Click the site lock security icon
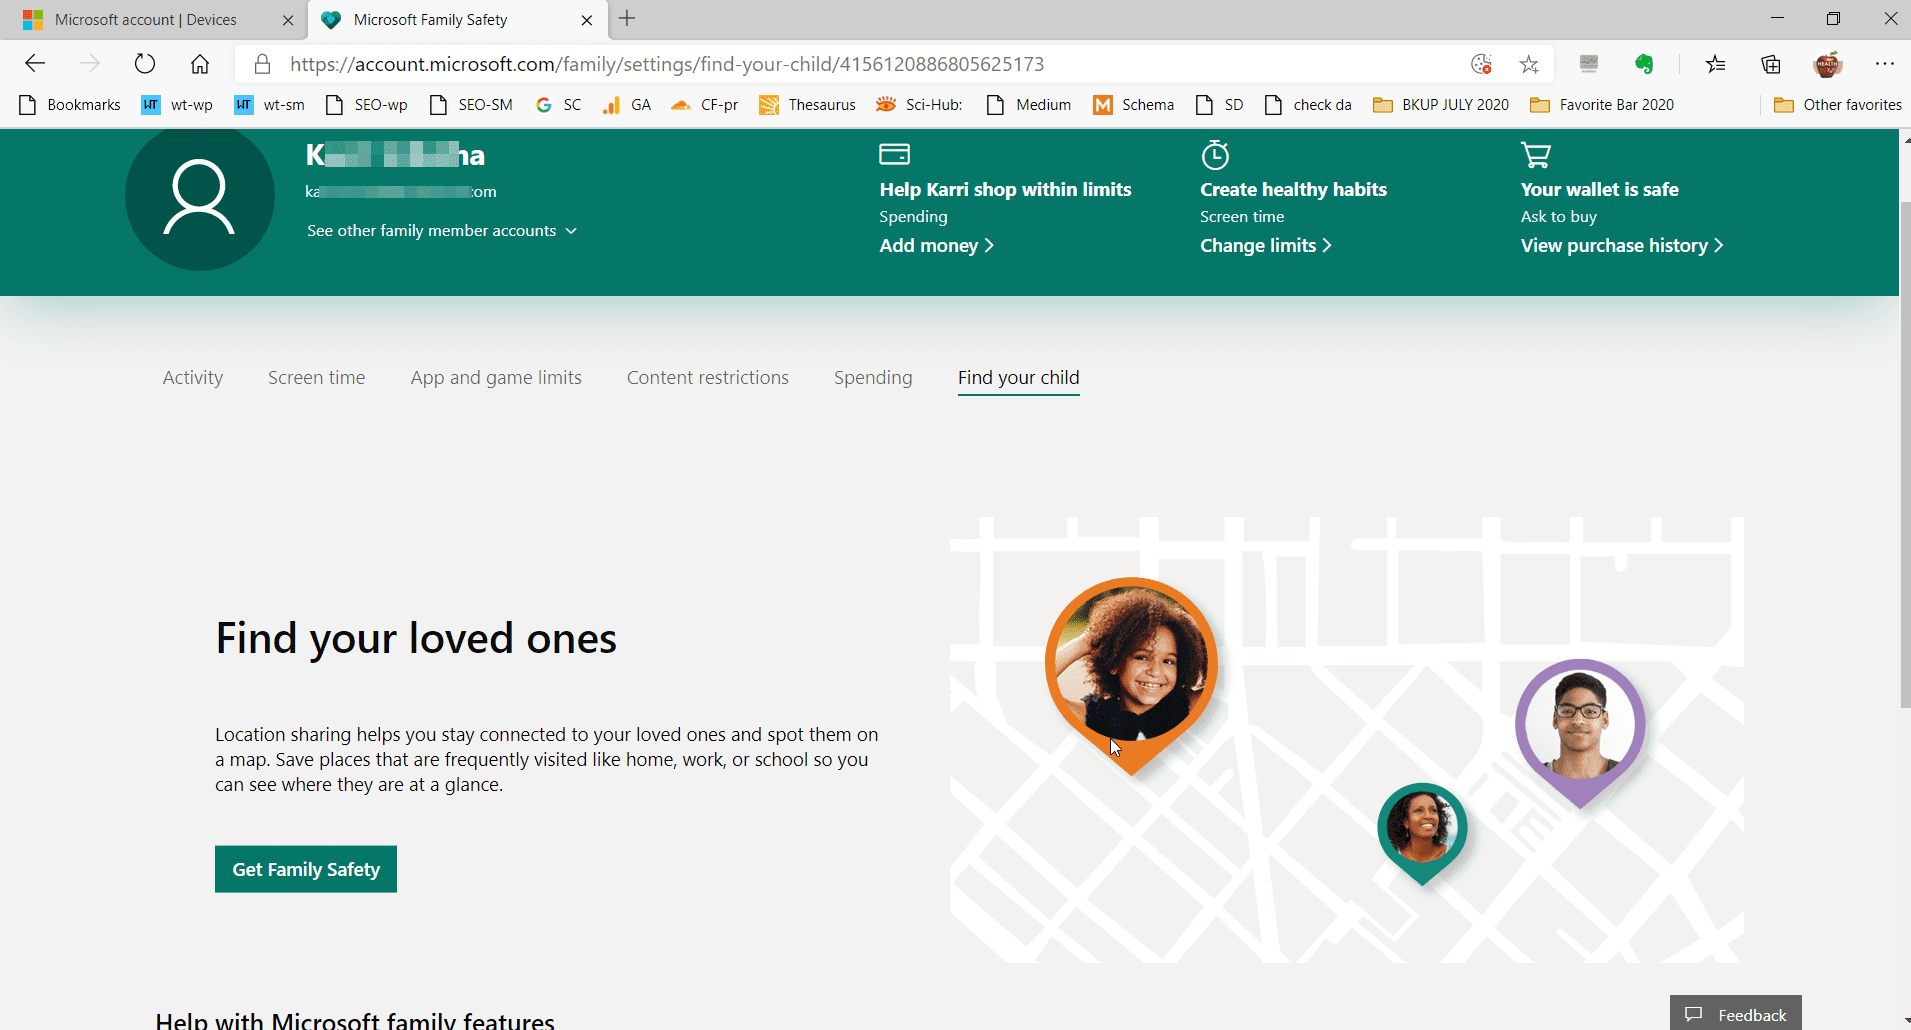This screenshot has width=1911, height=1030. pos(262,64)
